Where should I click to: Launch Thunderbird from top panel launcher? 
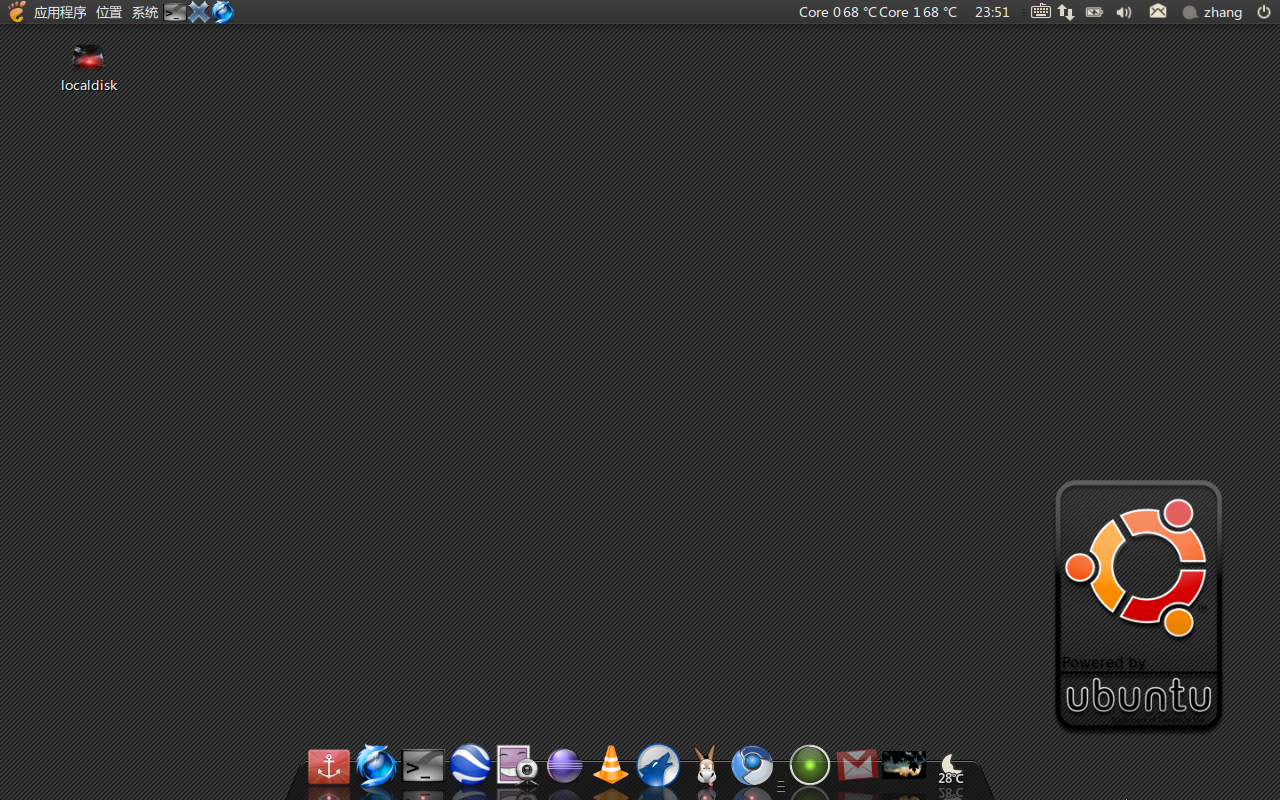tap(222, 12)
